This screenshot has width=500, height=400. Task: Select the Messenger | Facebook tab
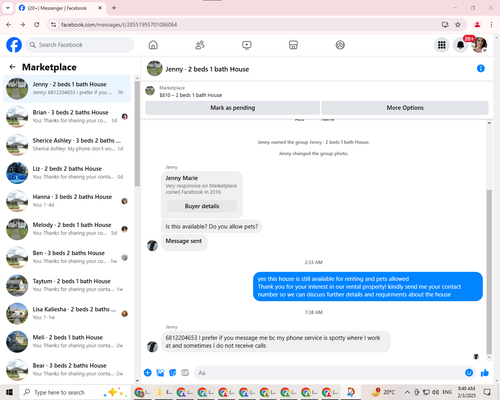61,8
